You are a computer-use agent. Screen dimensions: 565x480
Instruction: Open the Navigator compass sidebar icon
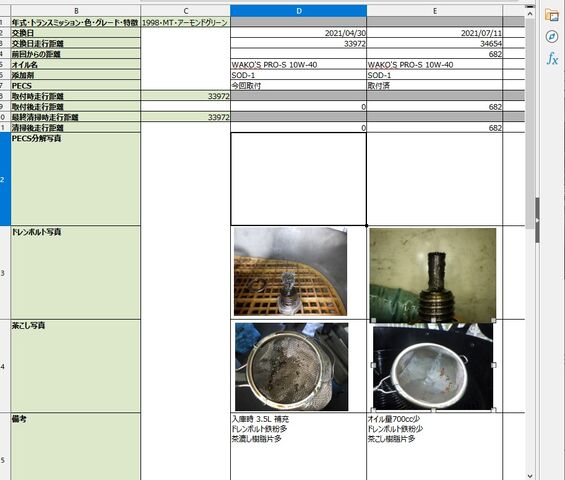(x=552, y=36)
